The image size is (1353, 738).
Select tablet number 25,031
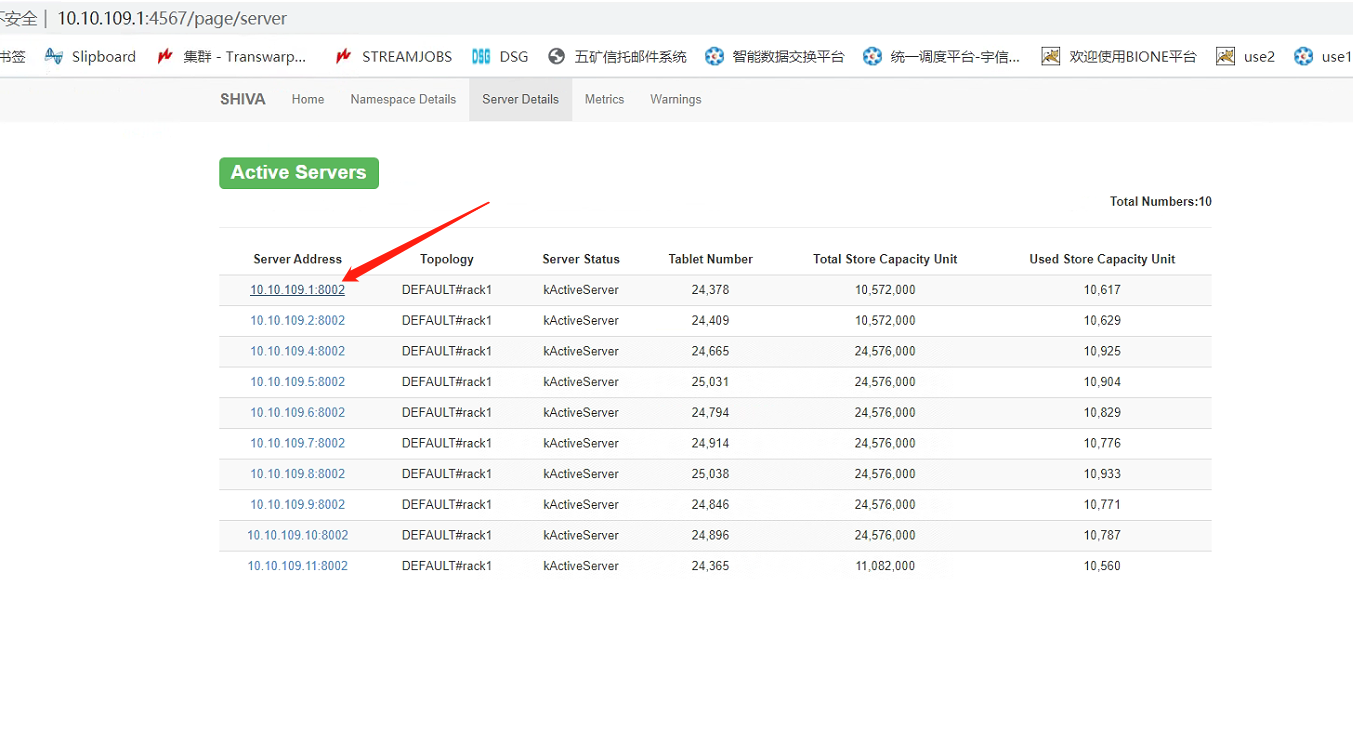[x=710, y=382]
